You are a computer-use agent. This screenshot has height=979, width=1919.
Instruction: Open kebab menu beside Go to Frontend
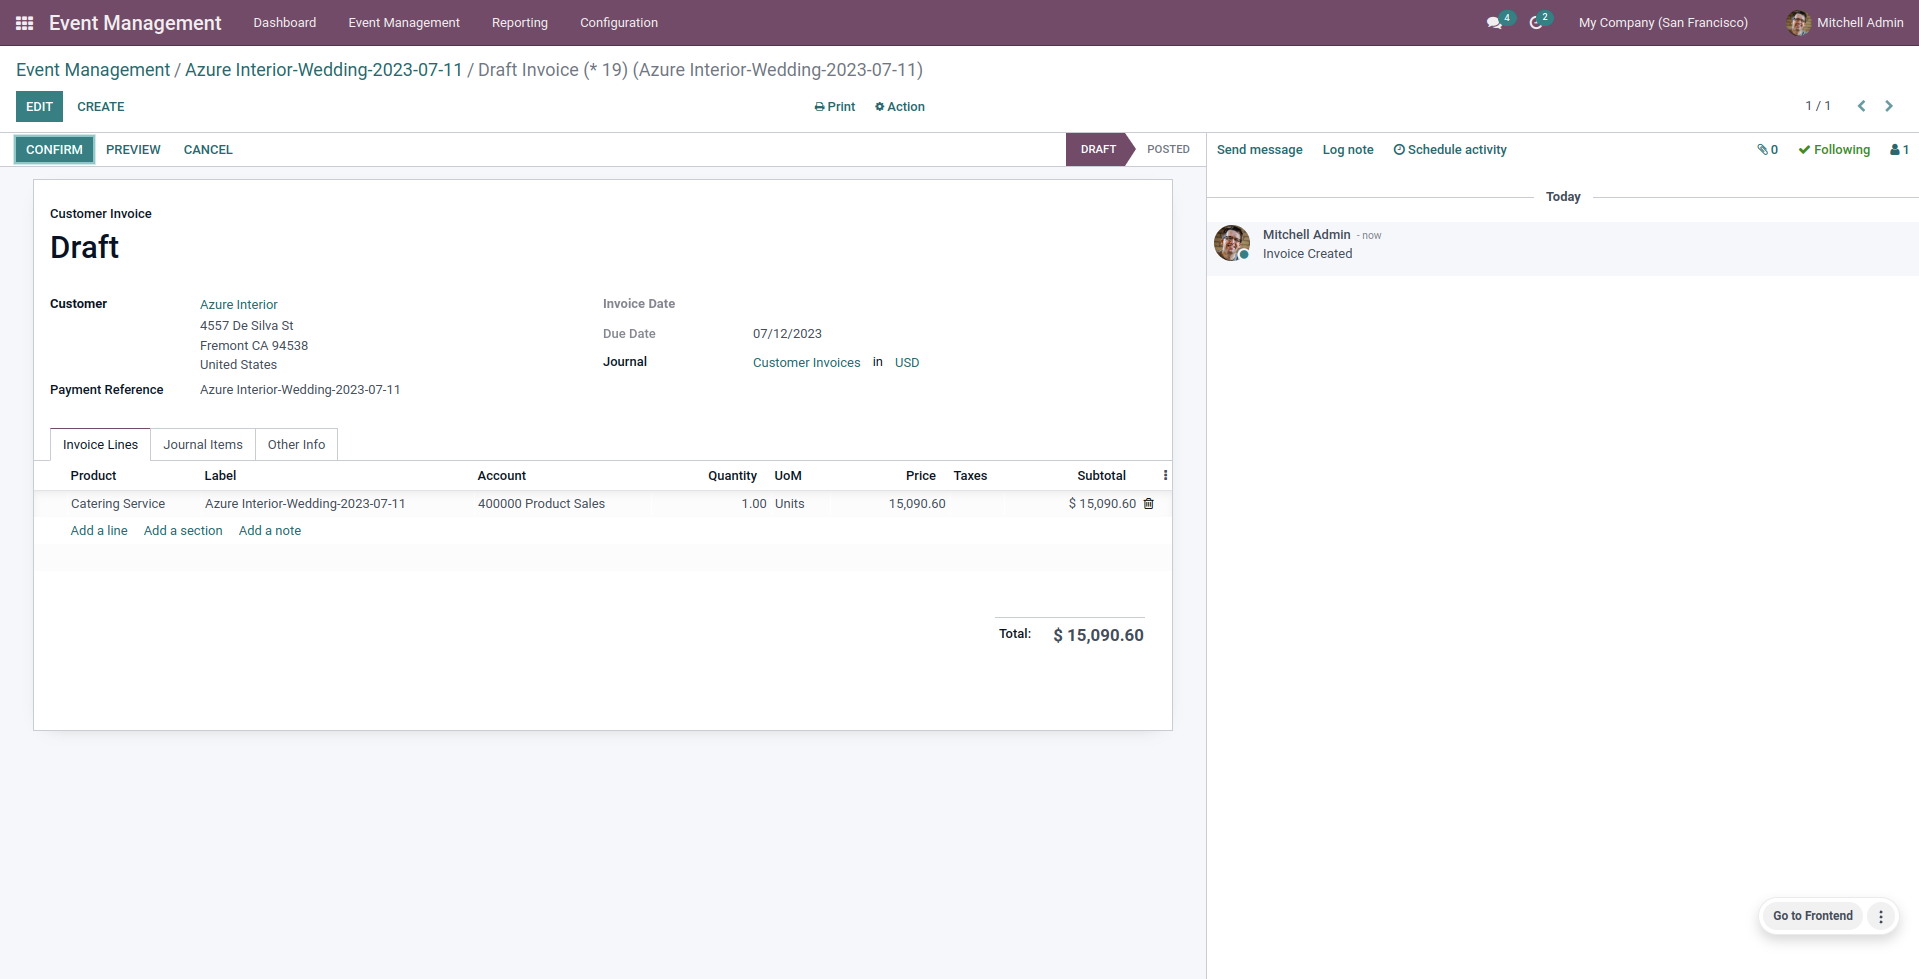coord(1881,916)
